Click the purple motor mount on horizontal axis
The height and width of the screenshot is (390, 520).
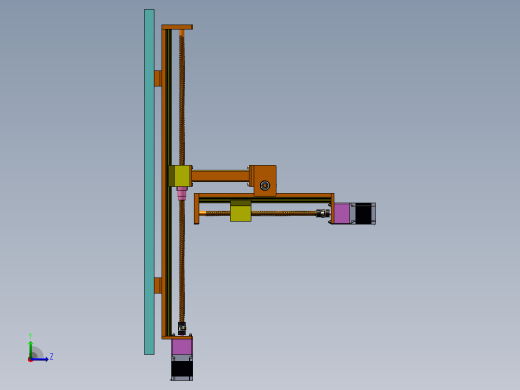[342, 213]
